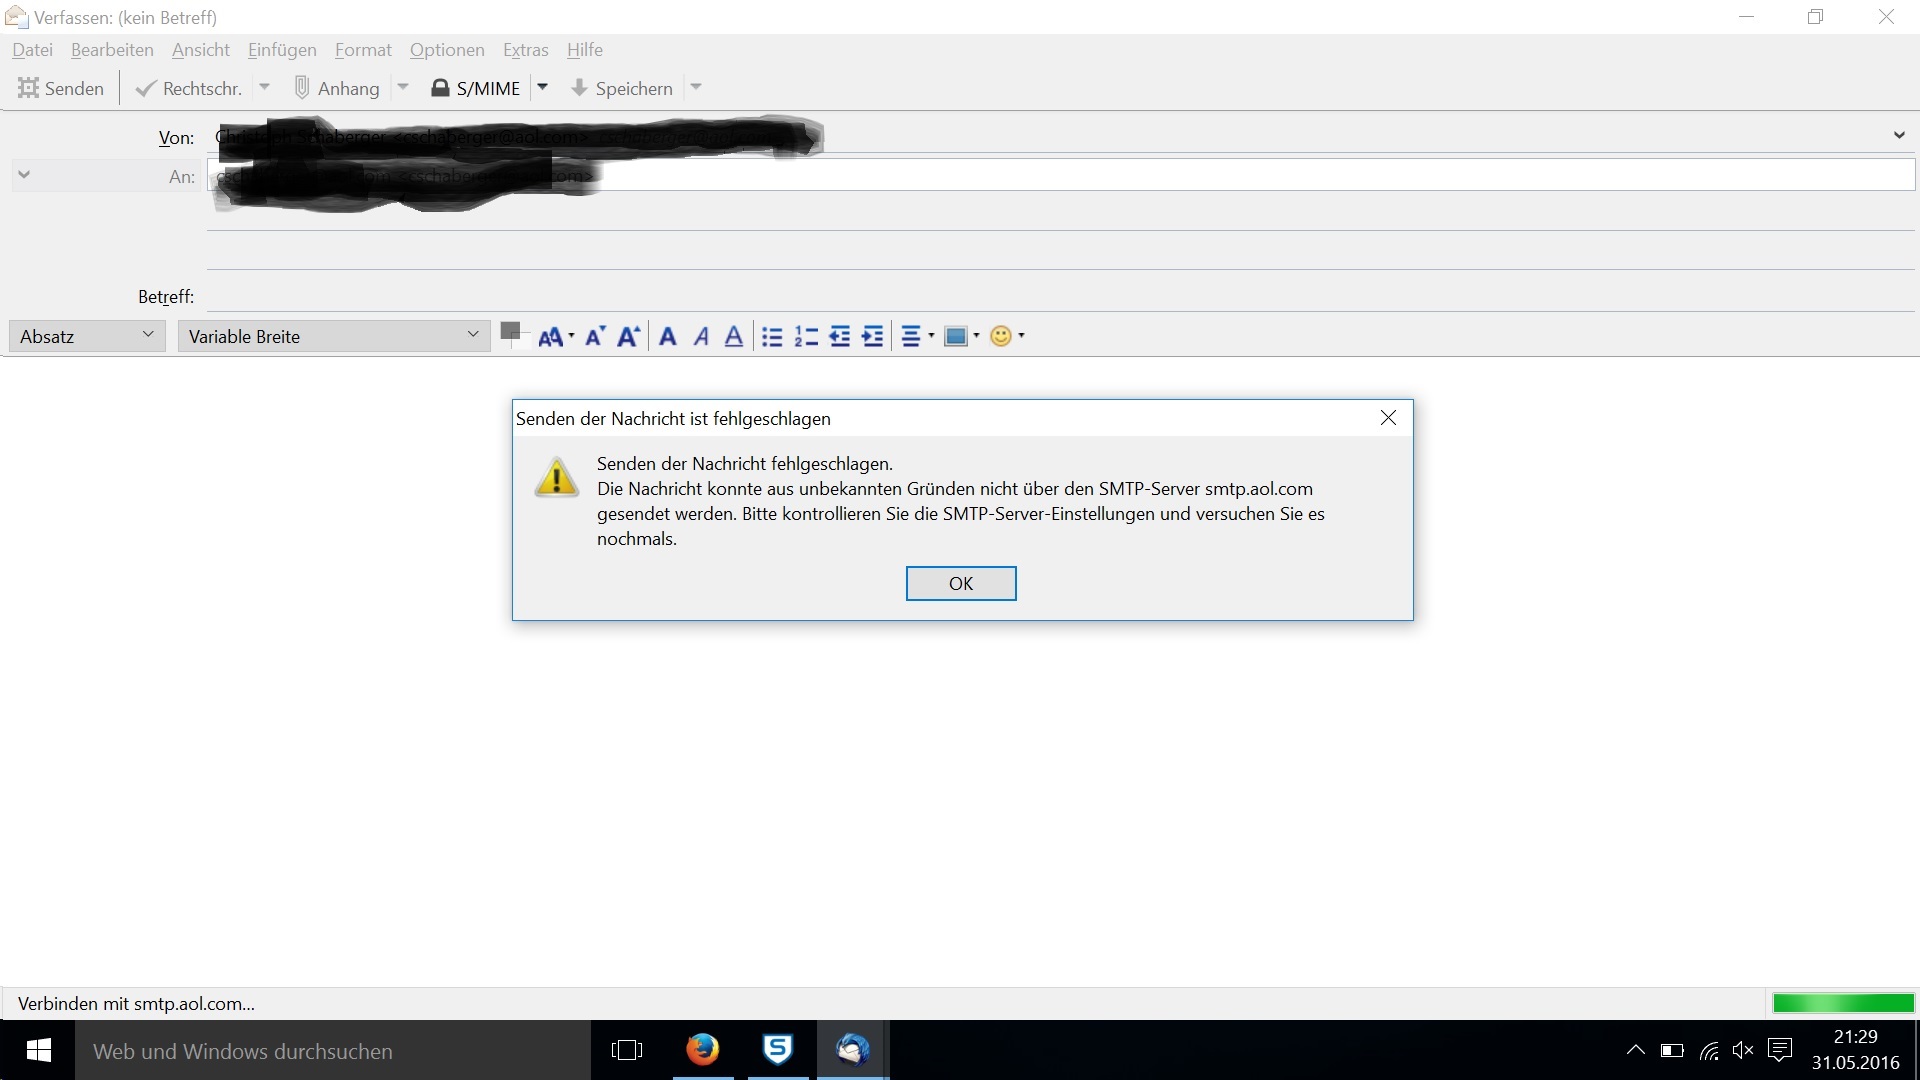Toggle underline text formatting
The image size is (1920, 1080).
(734, 337)
